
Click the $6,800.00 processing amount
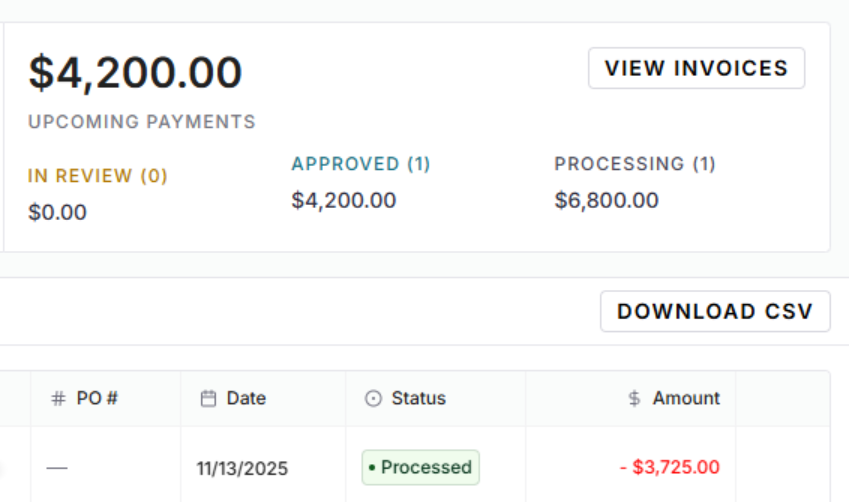click(607, 200)
